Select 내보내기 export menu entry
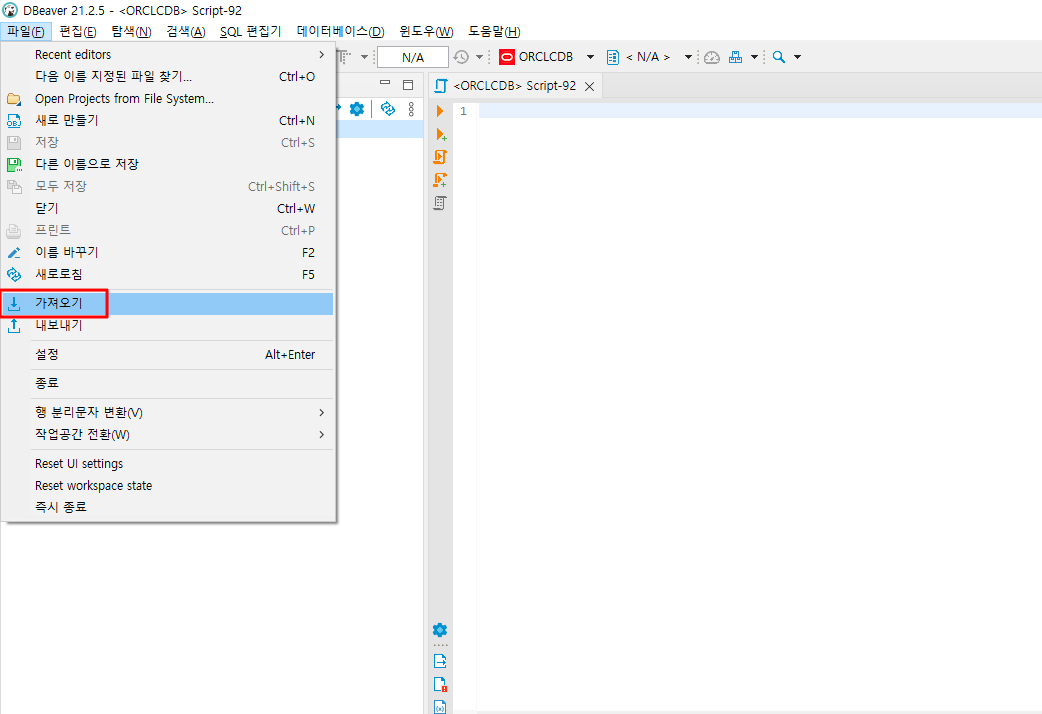1042x714 pixels. coord(167,325)
